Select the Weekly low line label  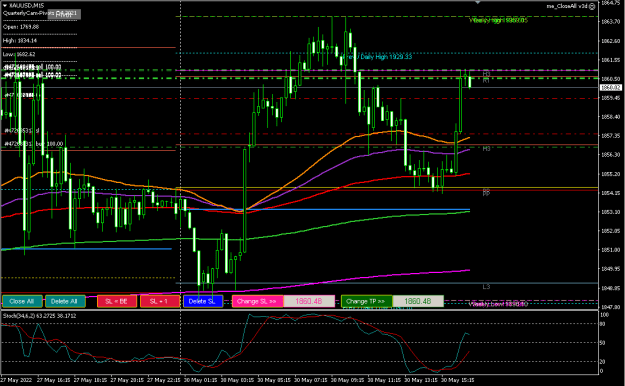coord(498,304)
